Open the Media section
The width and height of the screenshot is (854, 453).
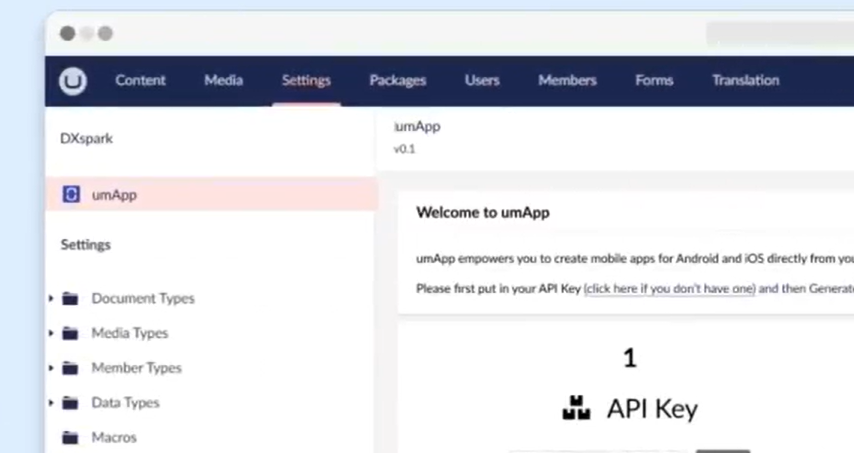click(223, 81)
